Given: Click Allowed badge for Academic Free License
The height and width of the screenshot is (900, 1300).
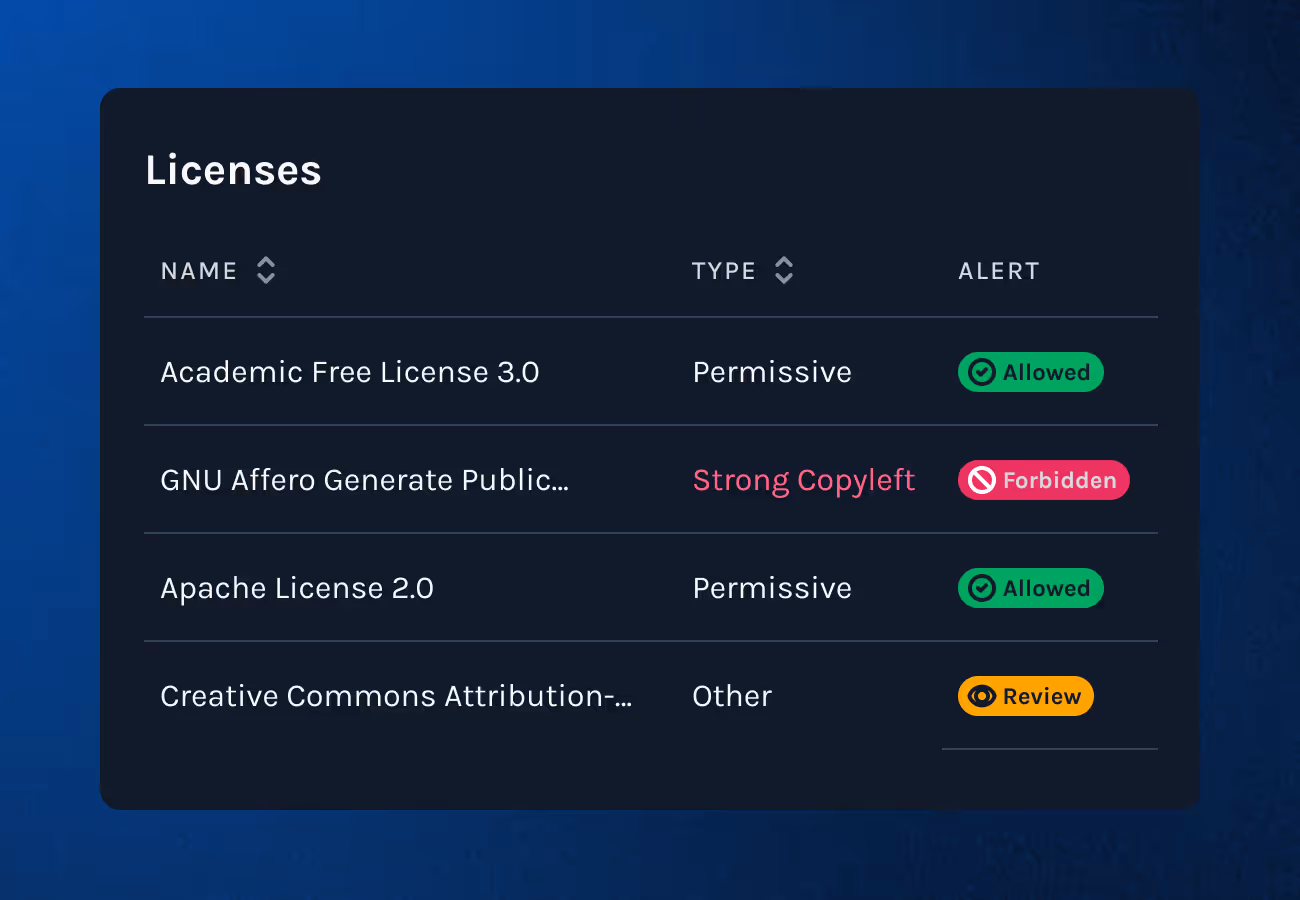Looking at the screenshot, I should [1031, 372].
